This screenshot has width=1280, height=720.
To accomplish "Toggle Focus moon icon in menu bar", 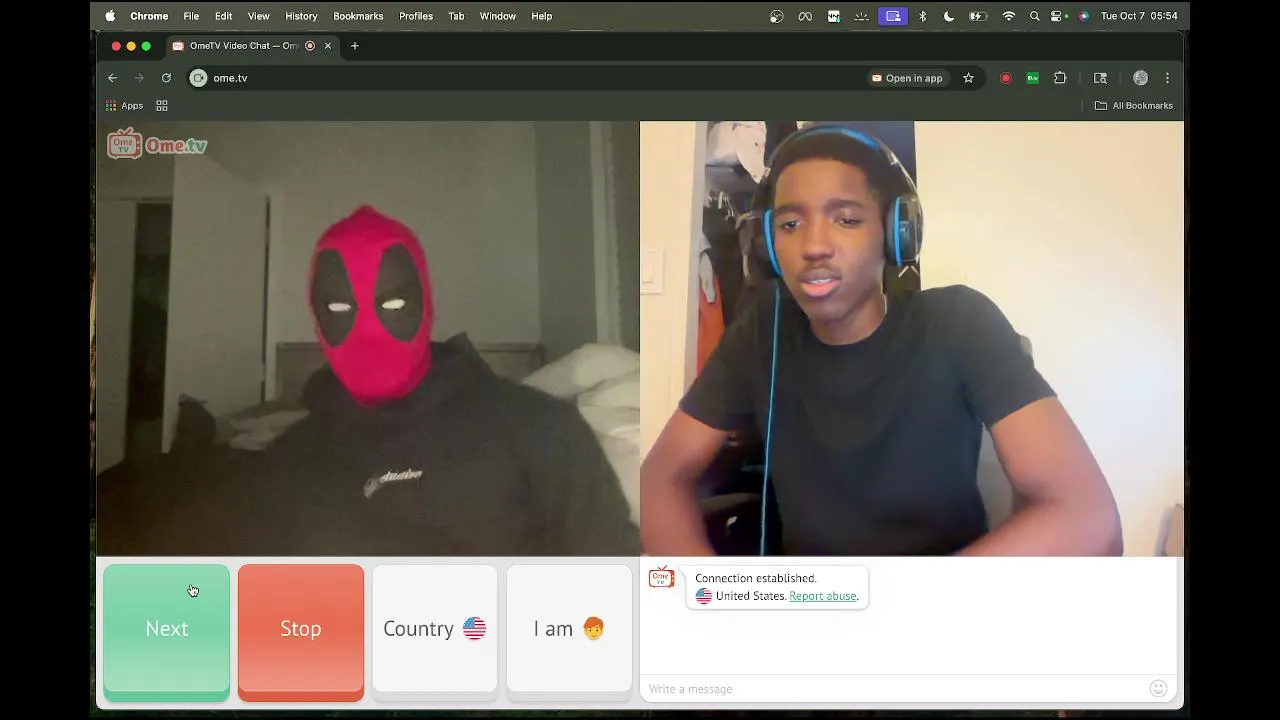I will [949, 16].
